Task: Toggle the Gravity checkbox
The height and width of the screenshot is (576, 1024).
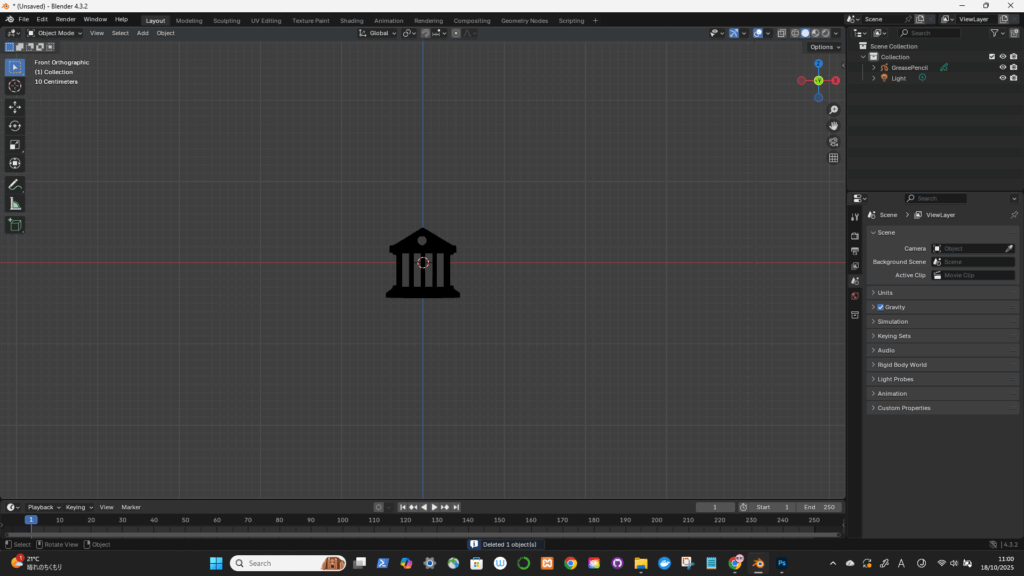Action: 880,307
